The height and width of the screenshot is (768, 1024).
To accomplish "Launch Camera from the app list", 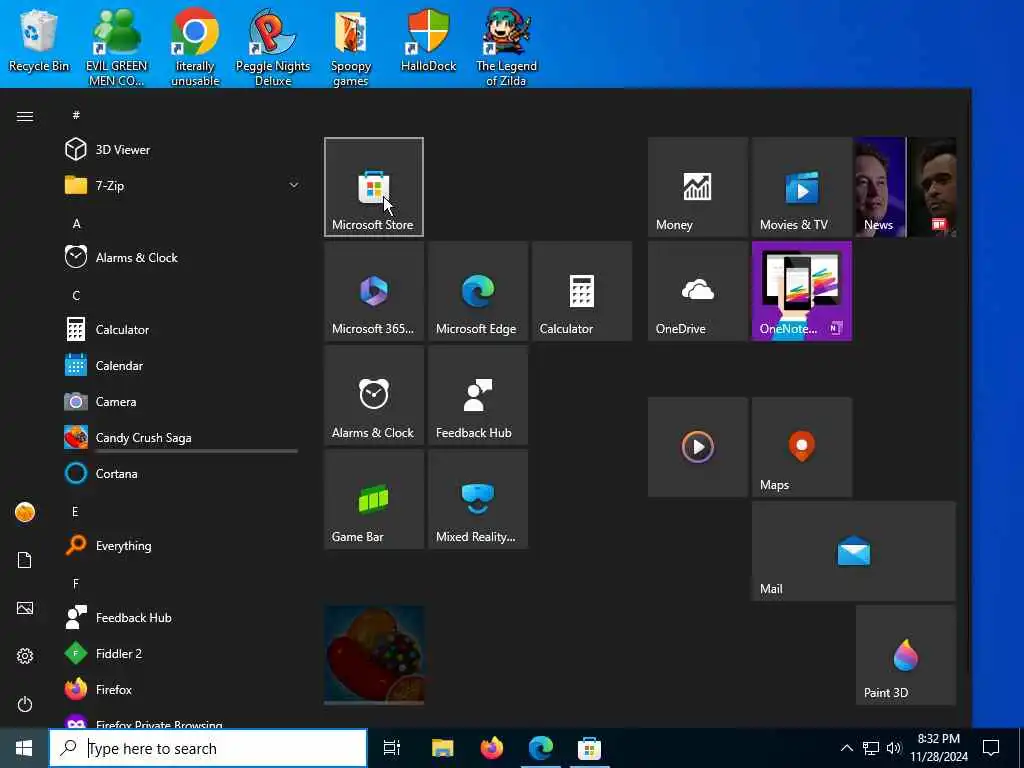I will (181, 402).
